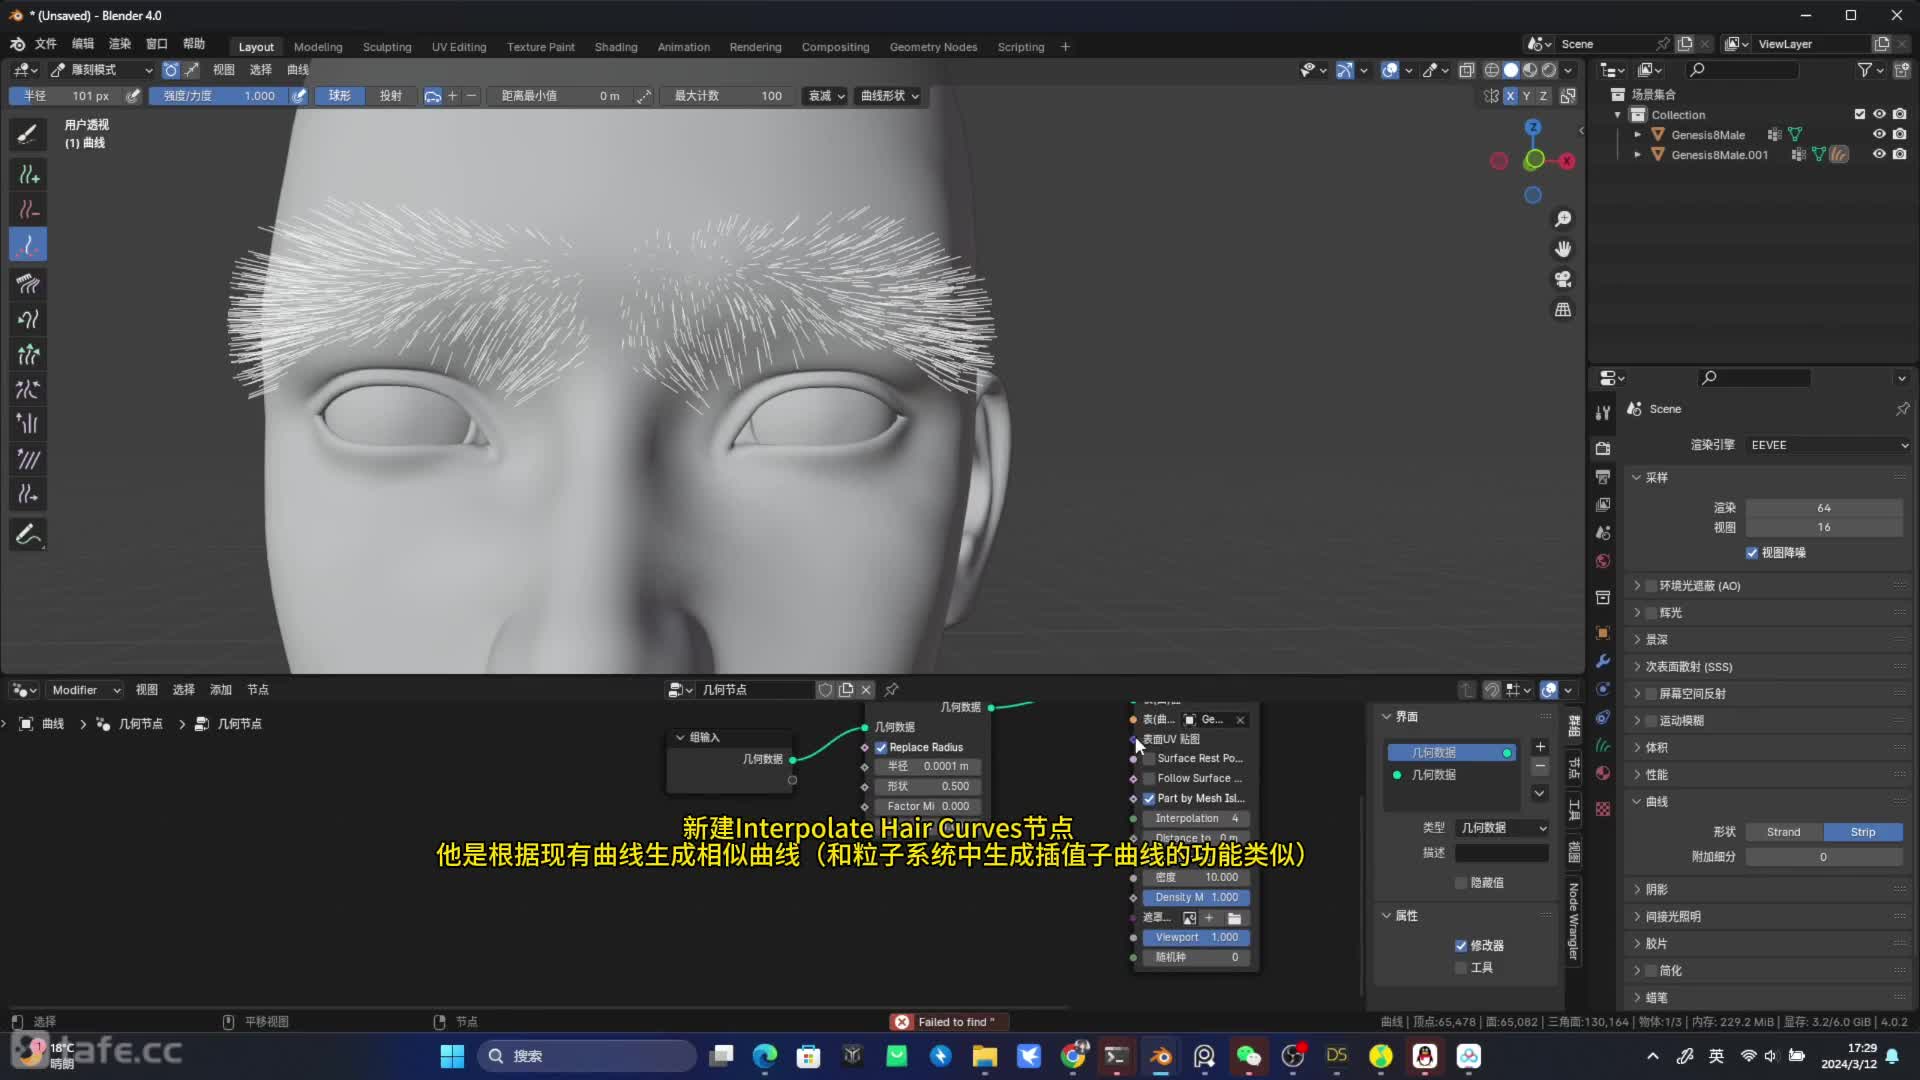Screen dimensions: 1920x1080
Task: Open the Object properties orange square tab
Action: (1603, 633)
